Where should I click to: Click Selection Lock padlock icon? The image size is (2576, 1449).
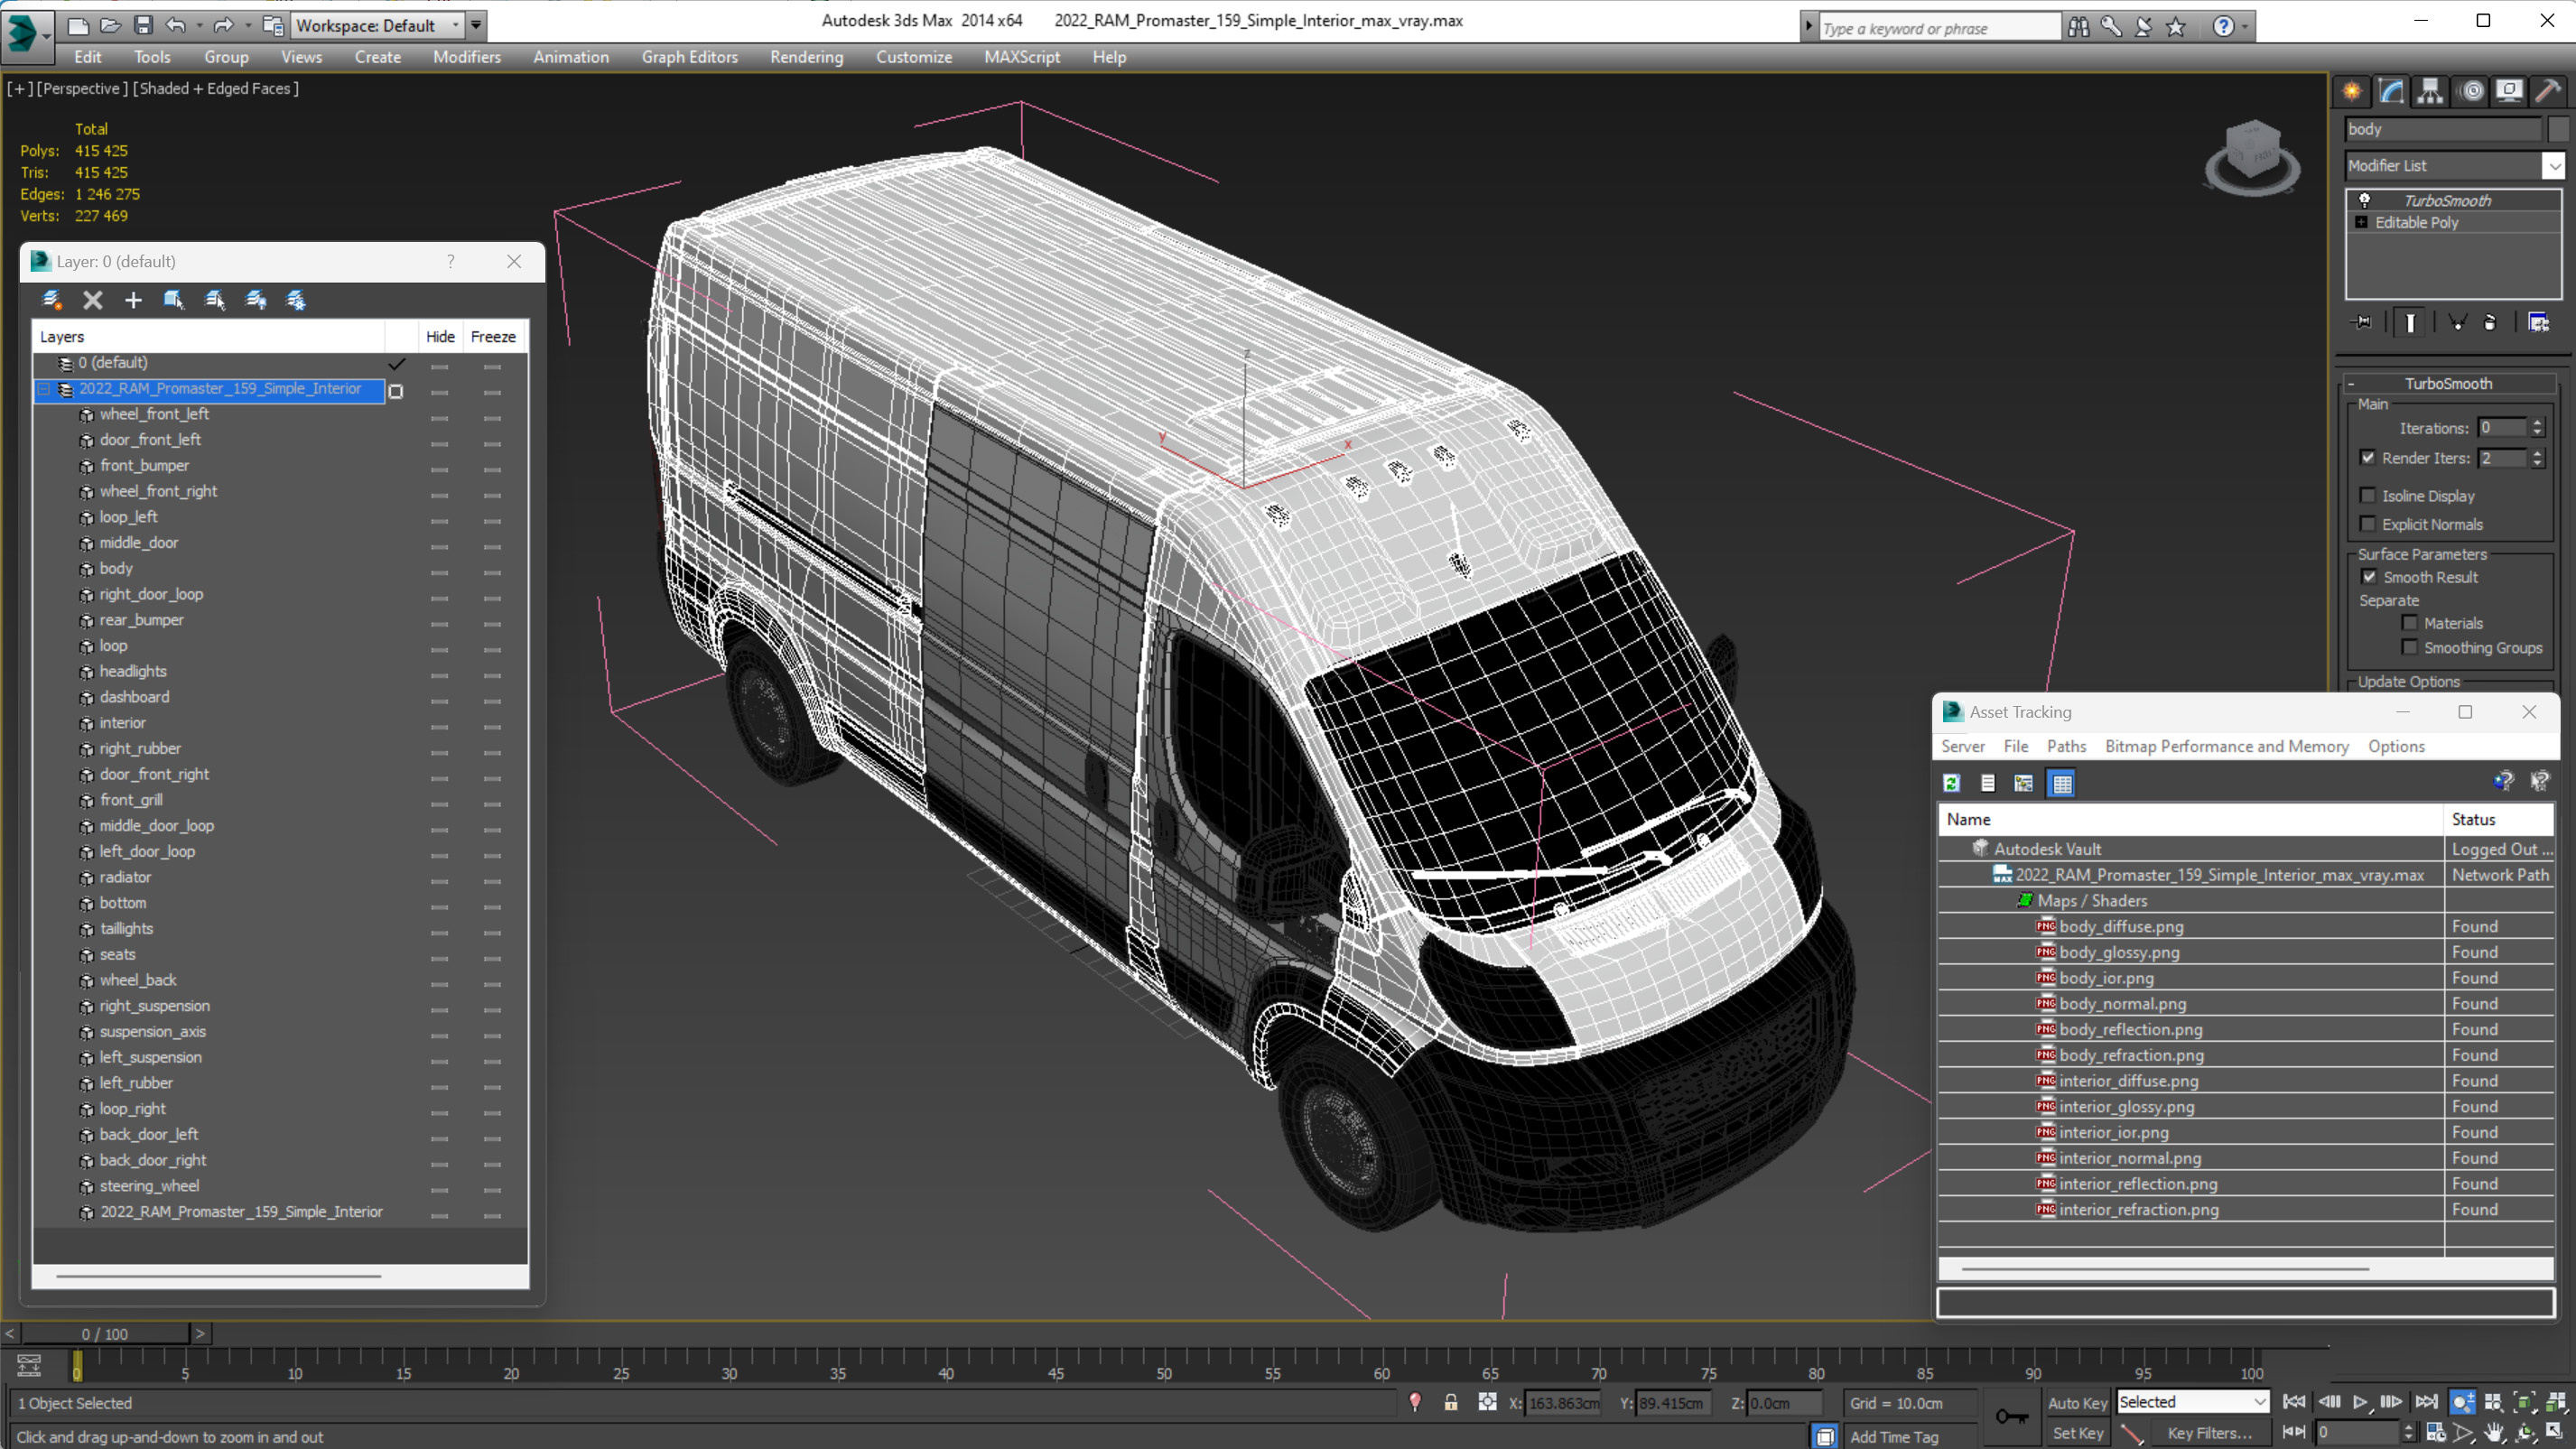coord(1450,1402)
